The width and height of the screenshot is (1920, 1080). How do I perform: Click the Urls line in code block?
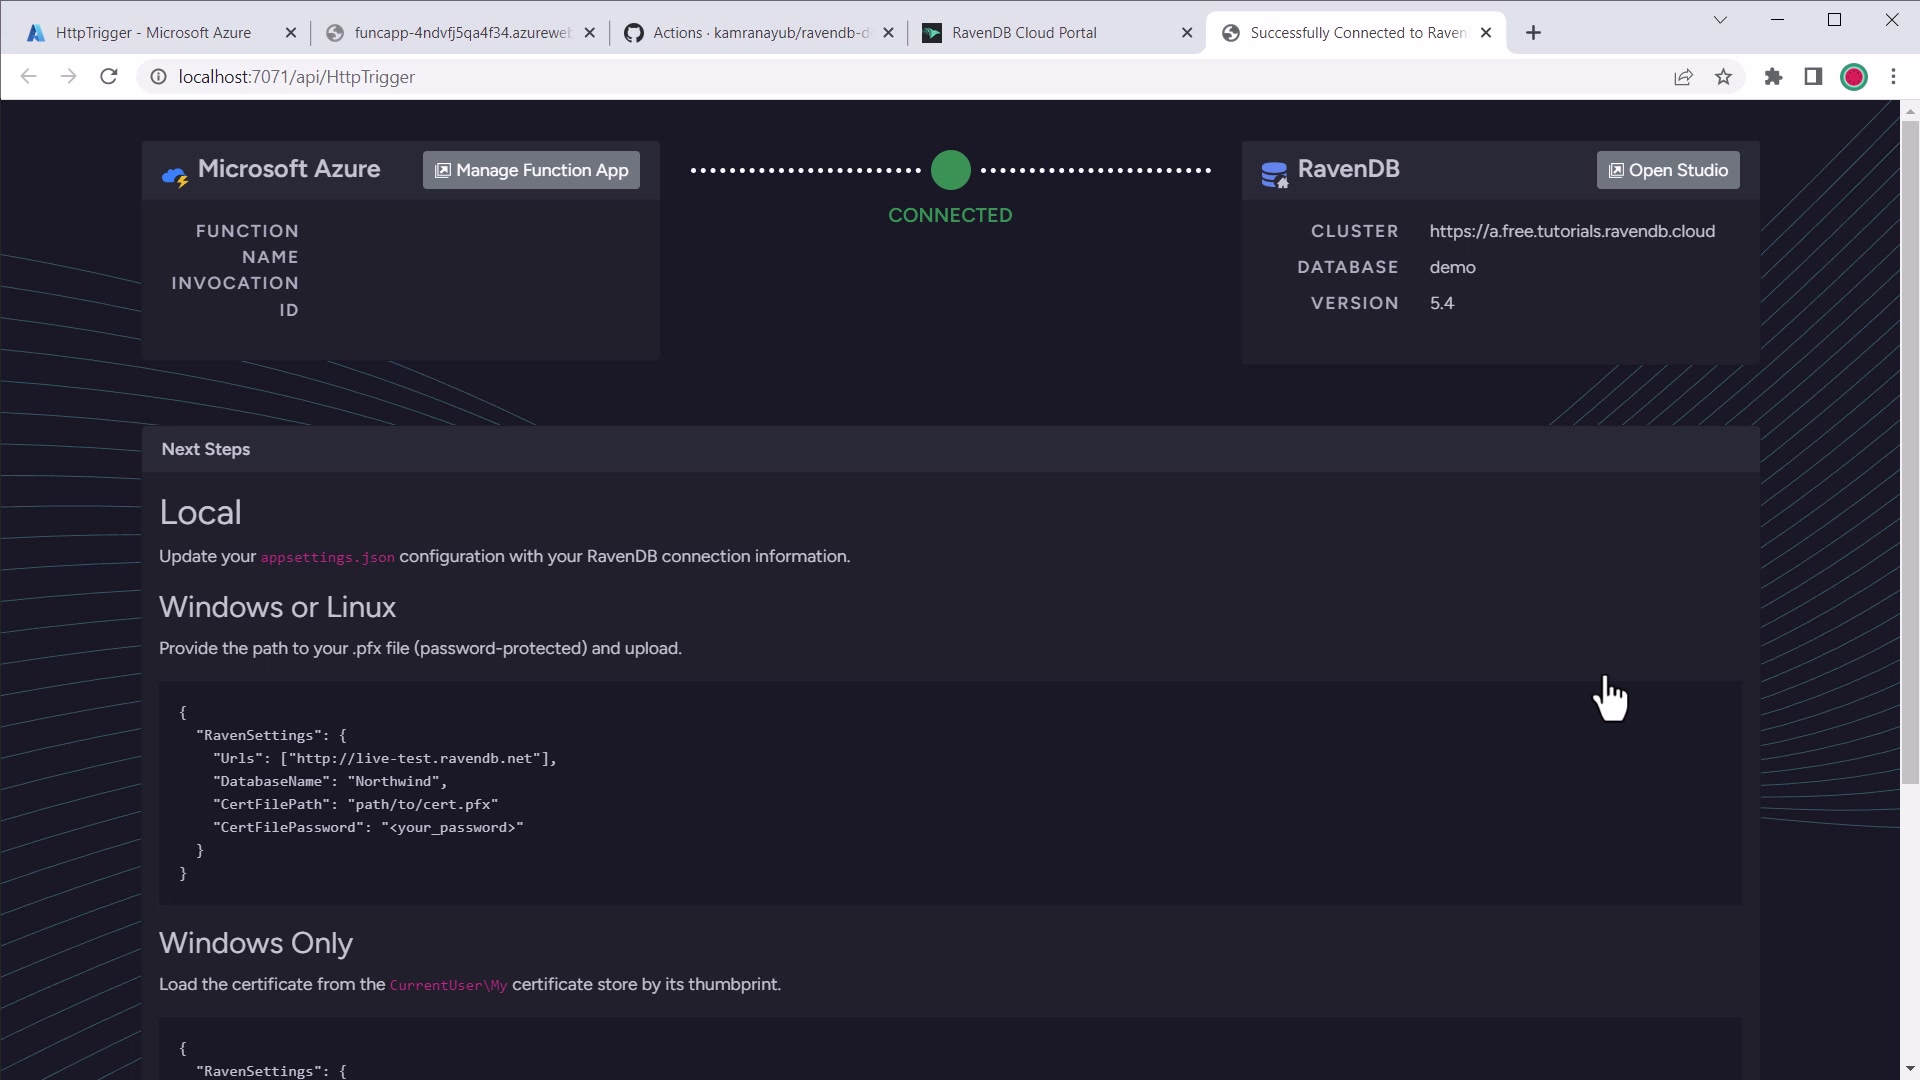click(x=384, y=758)
